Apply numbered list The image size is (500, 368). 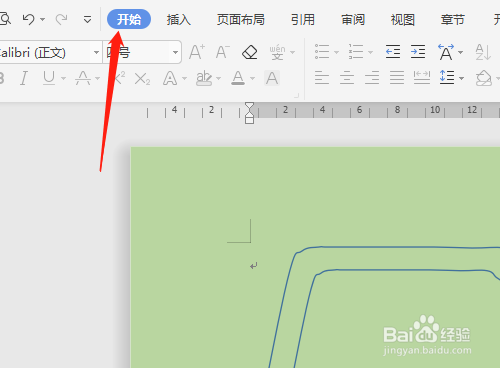[356, 52]
